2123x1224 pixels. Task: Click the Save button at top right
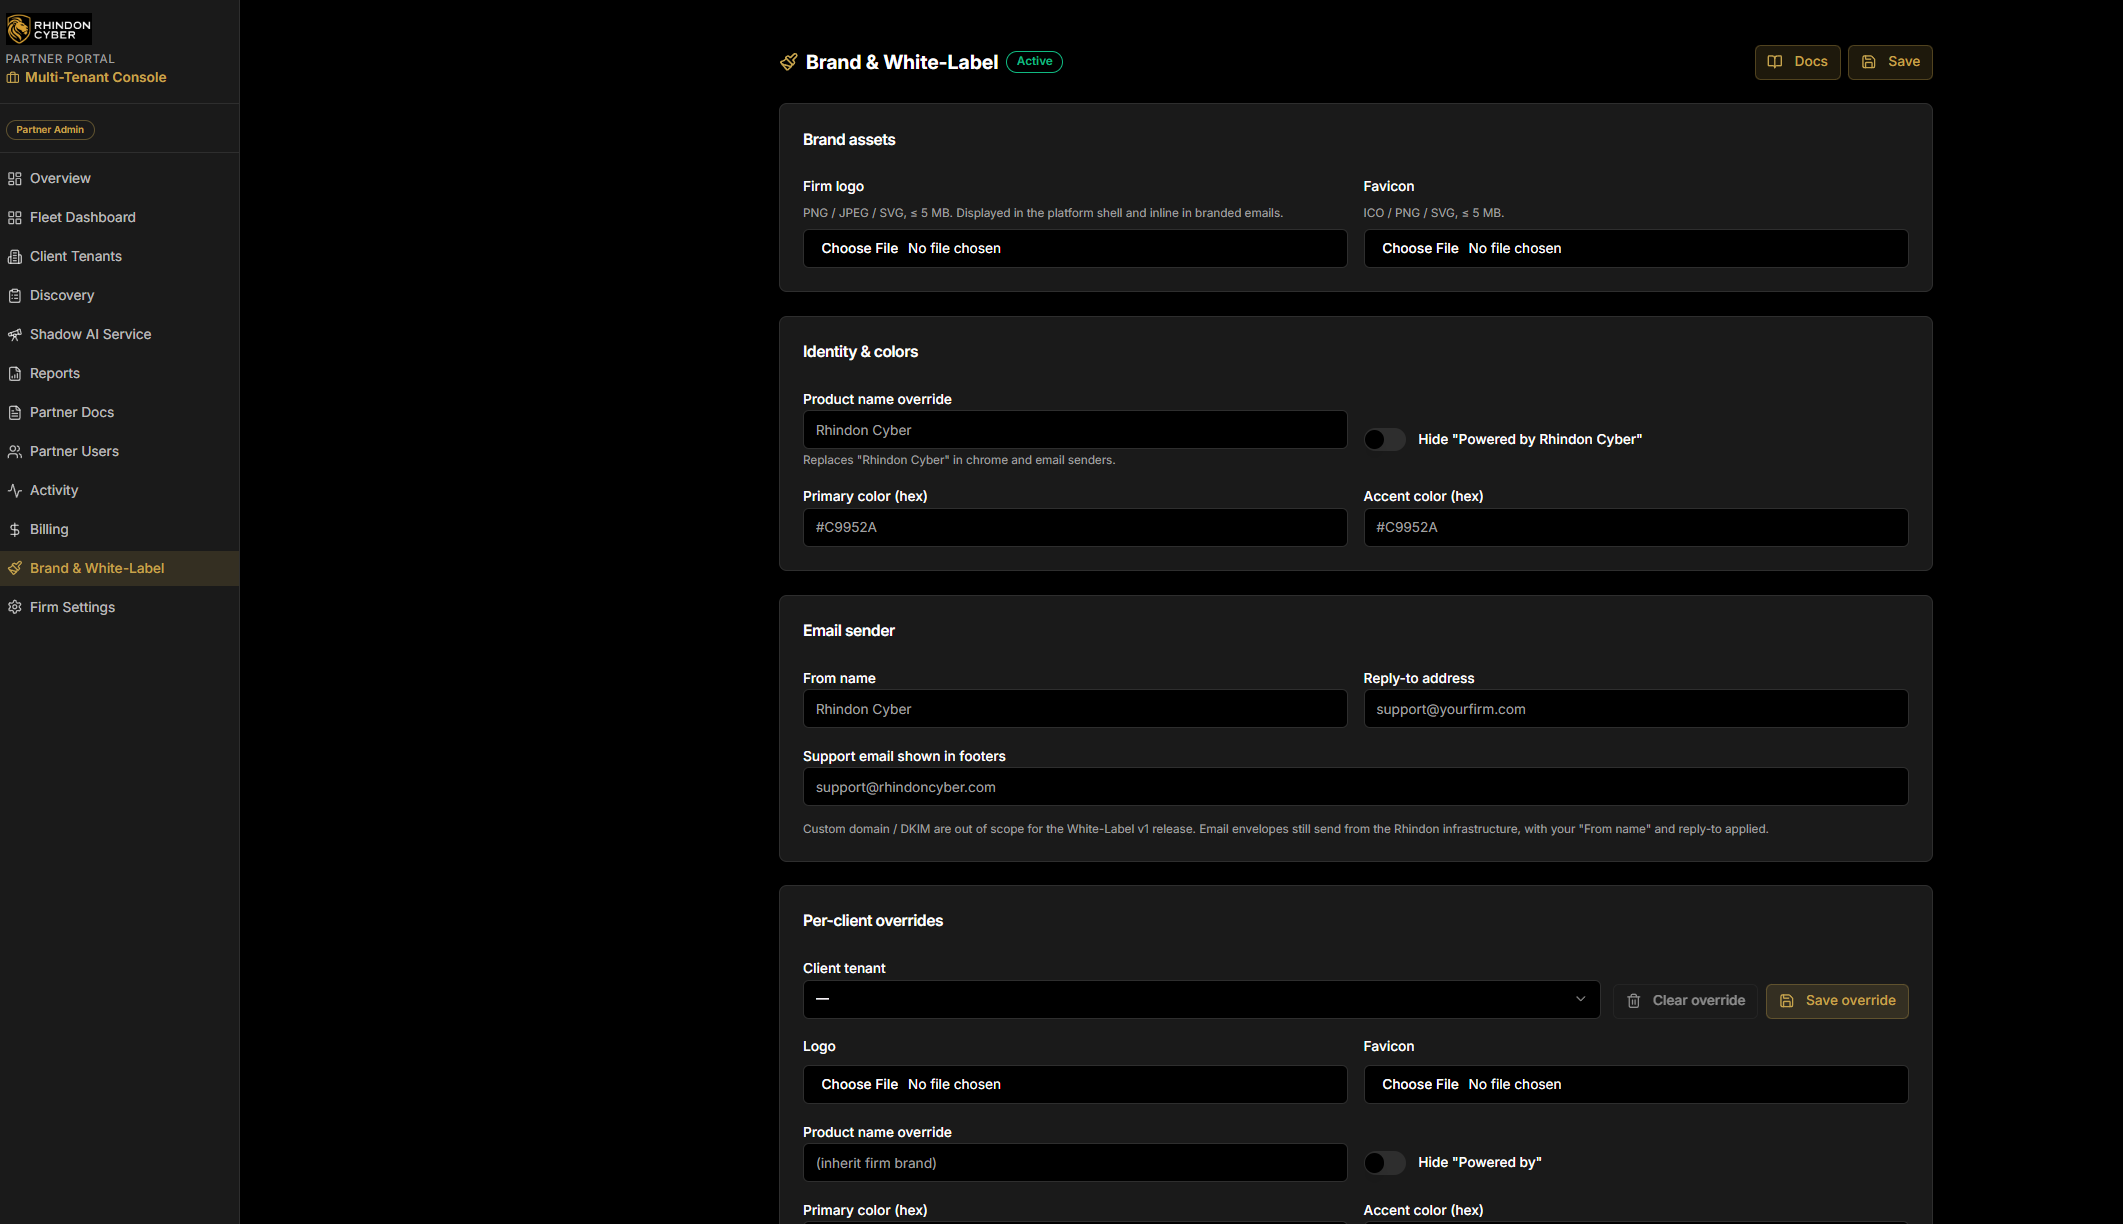coord(1890,62)
